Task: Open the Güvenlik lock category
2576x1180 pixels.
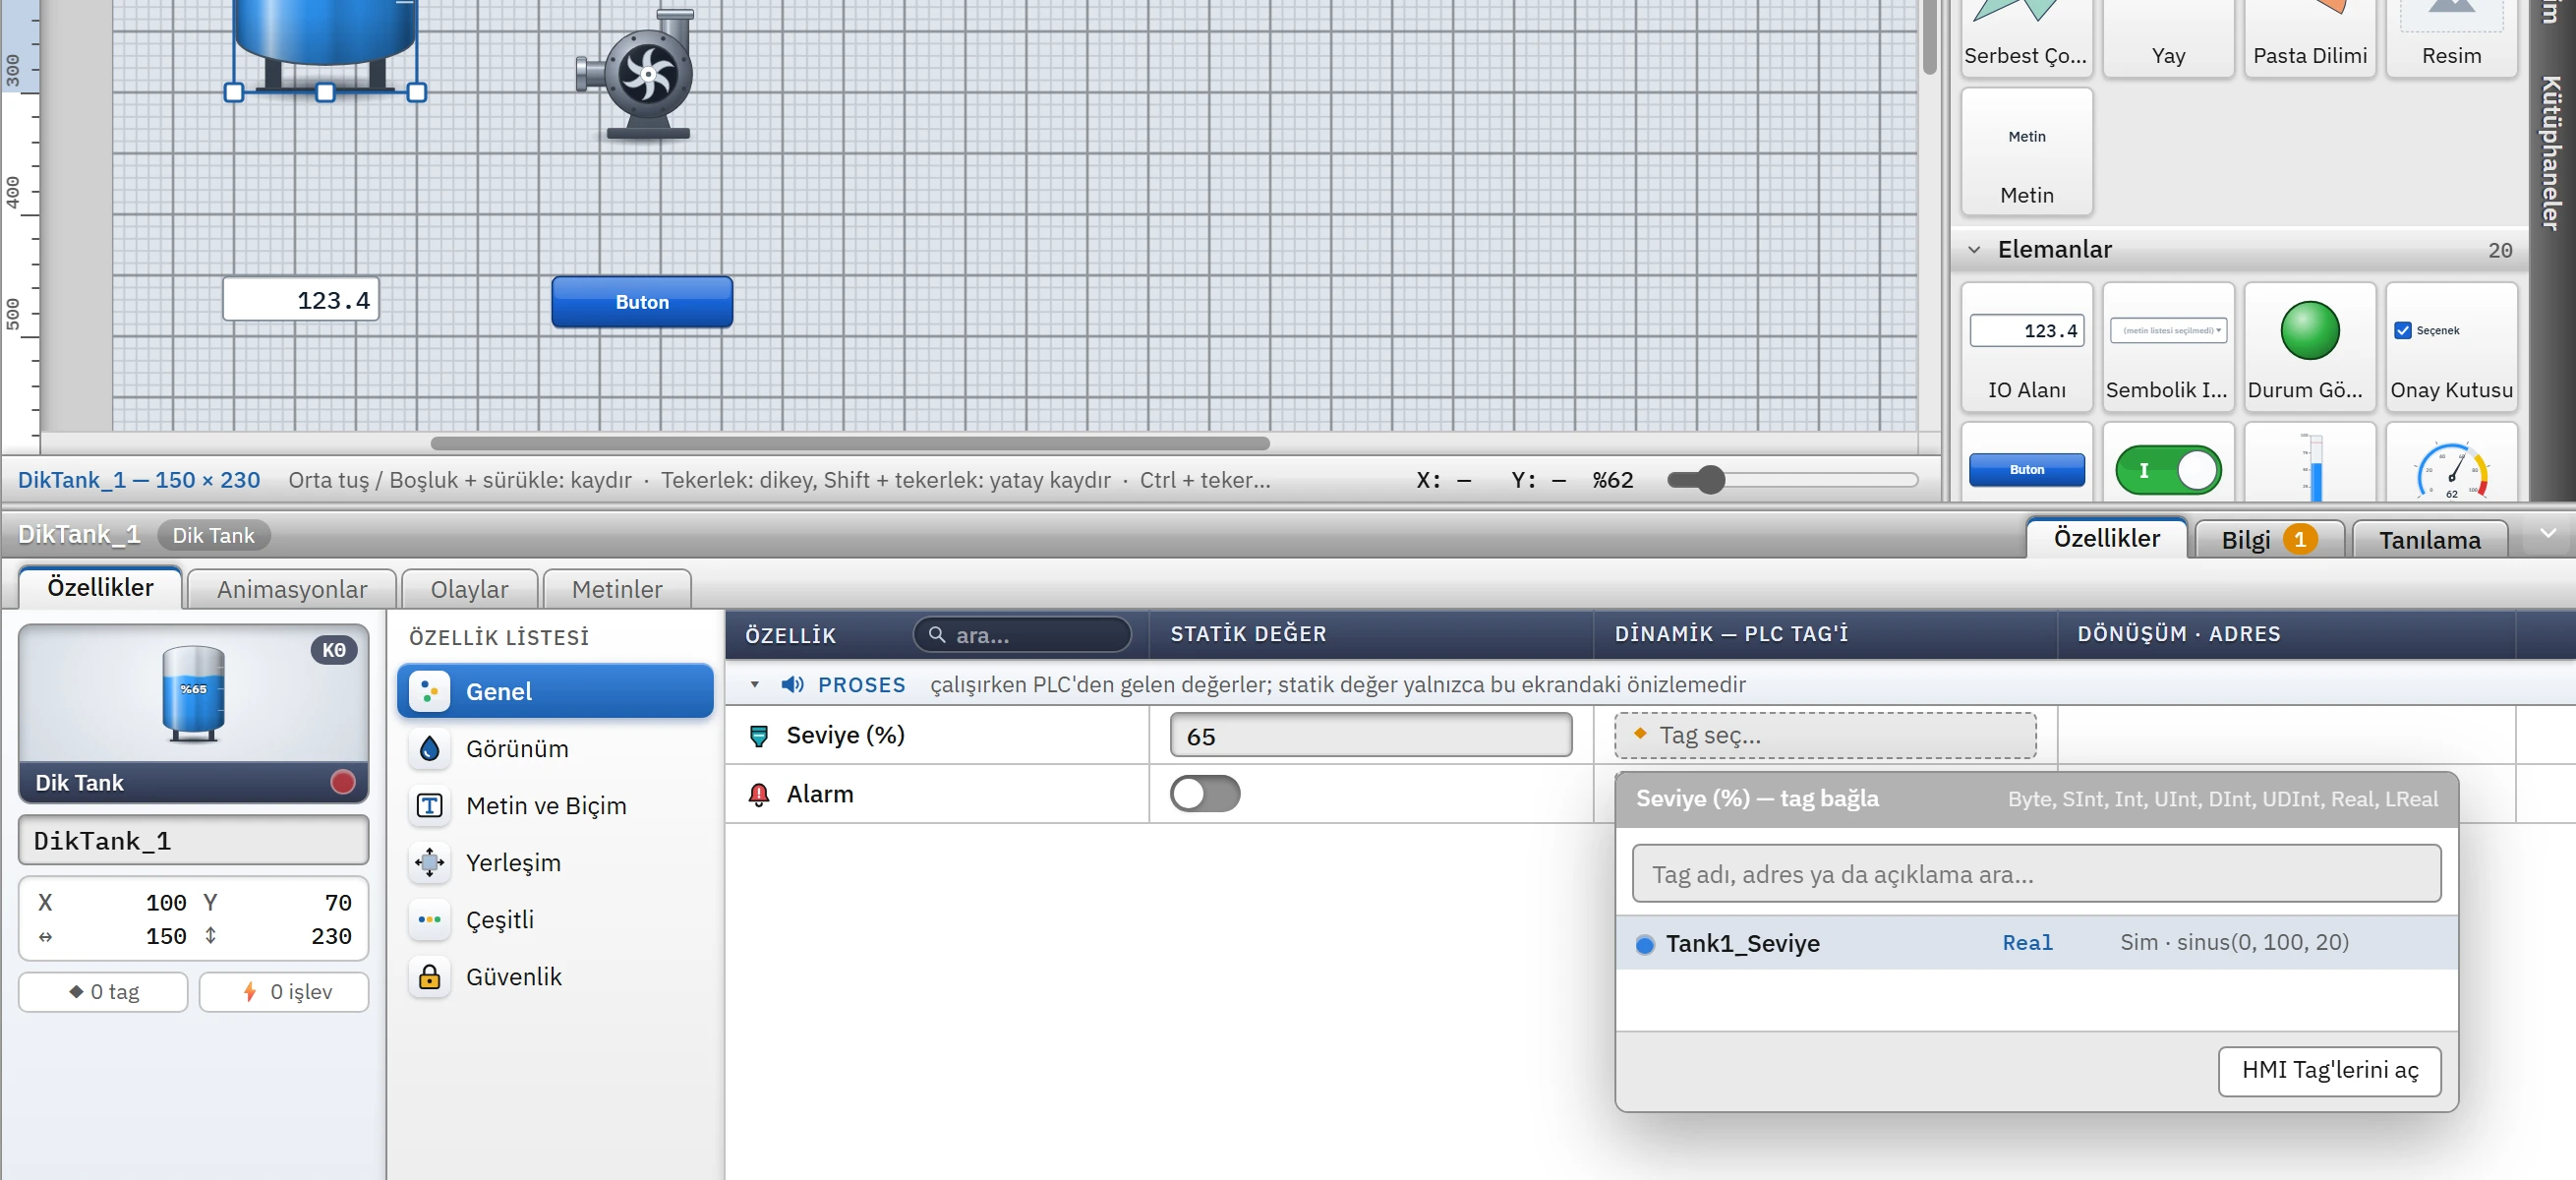Action: (x=555, y=976)
